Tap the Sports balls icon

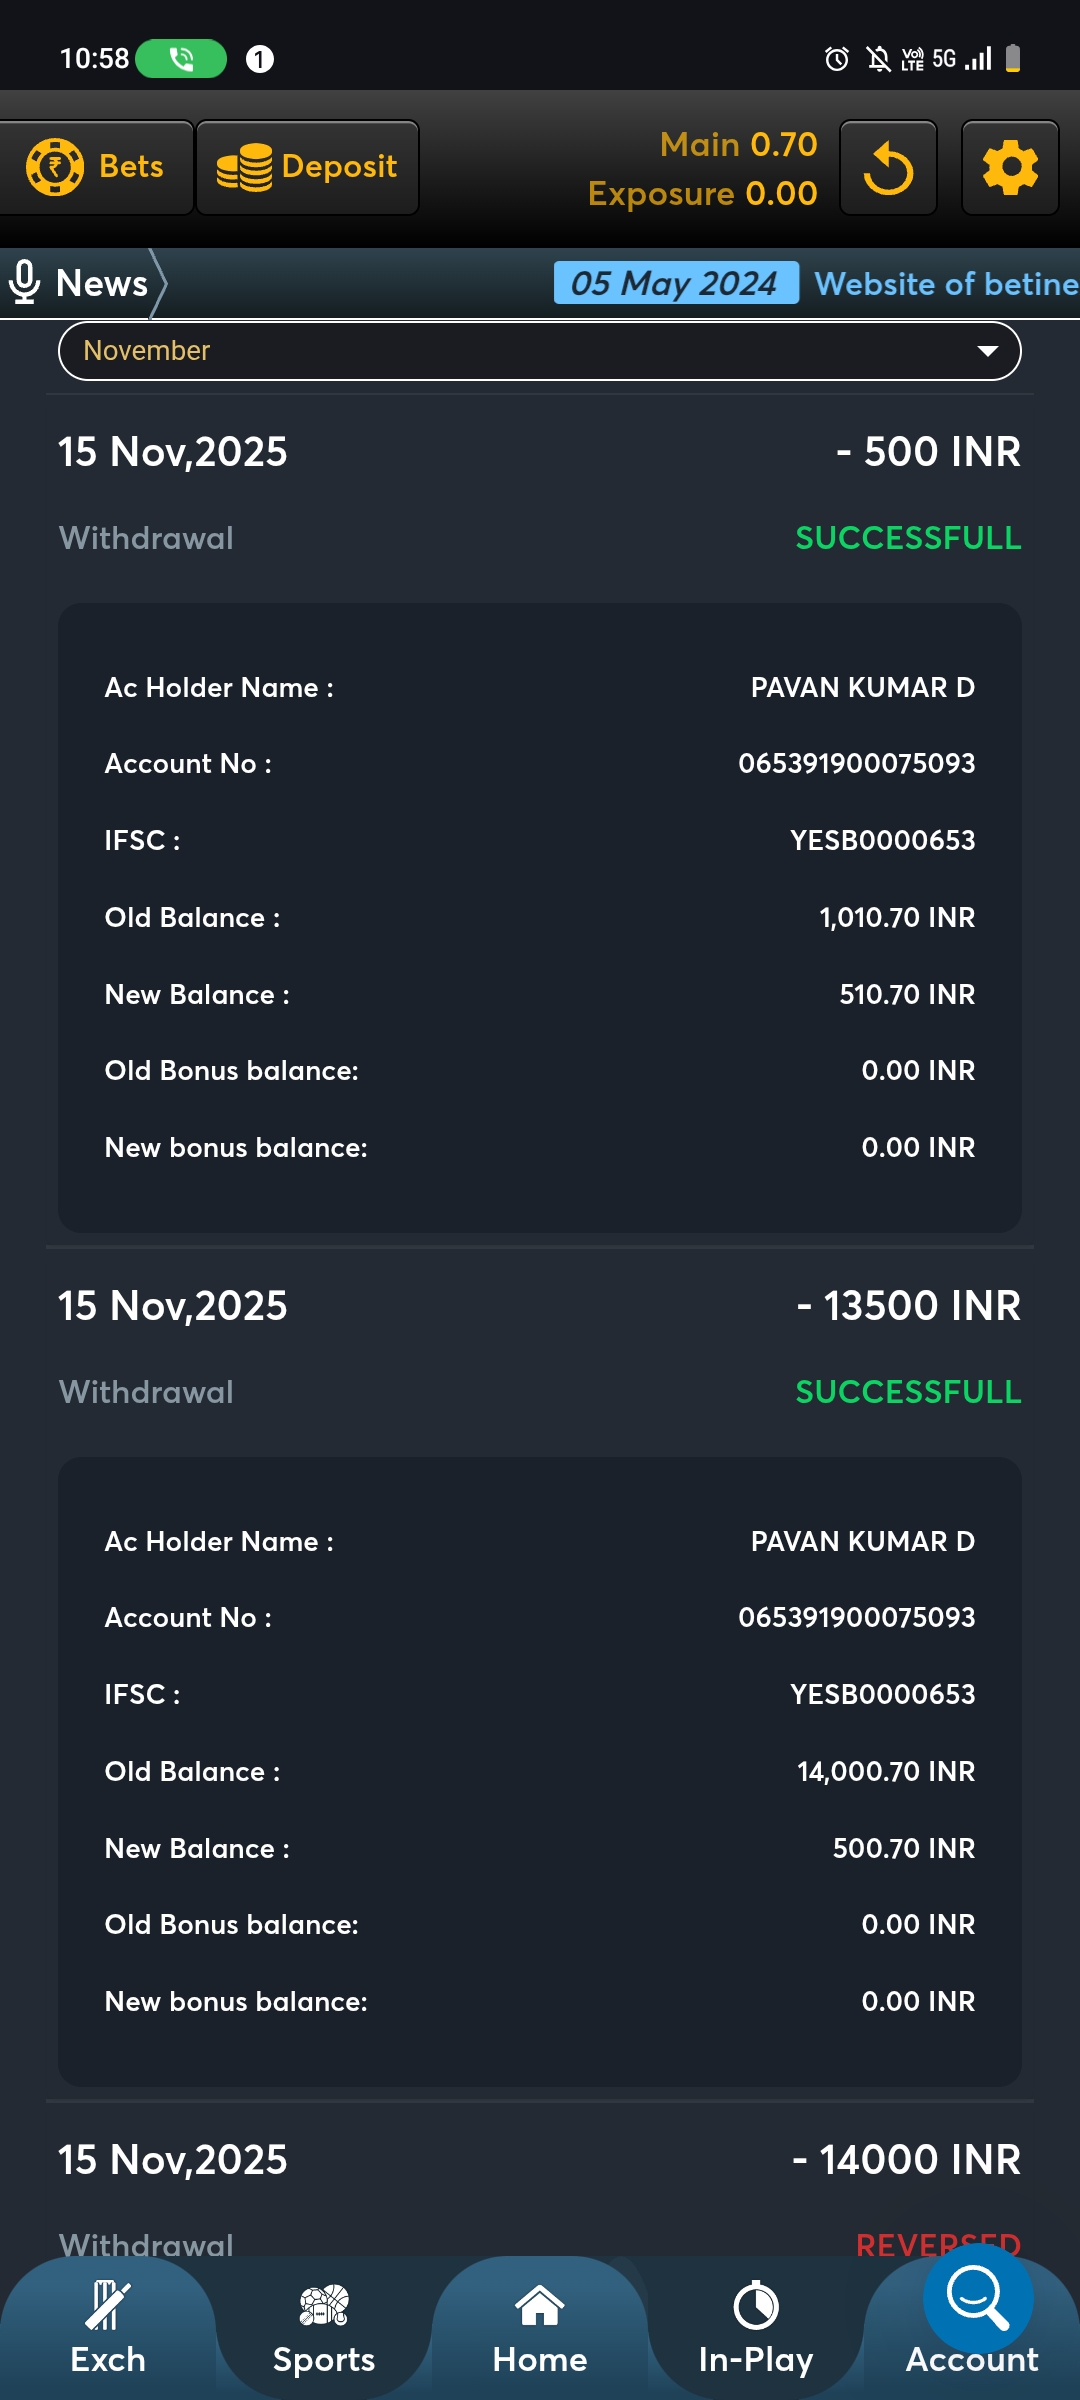click(x=324, y=2306)
